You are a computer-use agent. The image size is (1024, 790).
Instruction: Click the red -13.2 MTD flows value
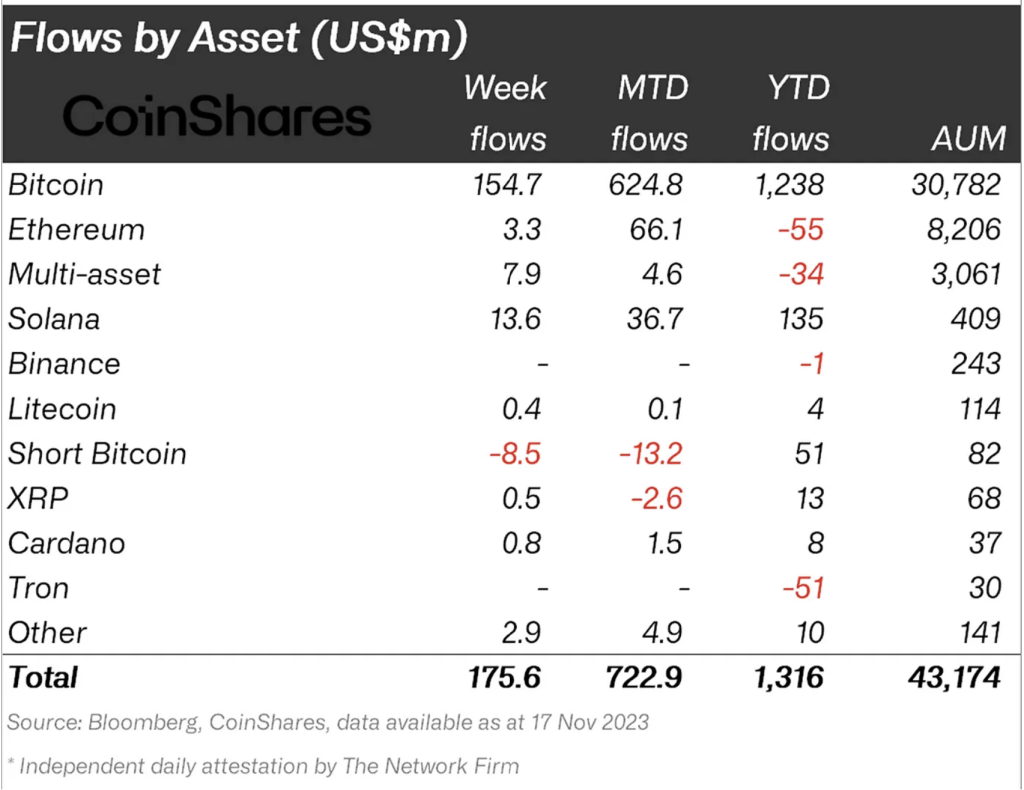pyautogui.click(x=650, y=454)
